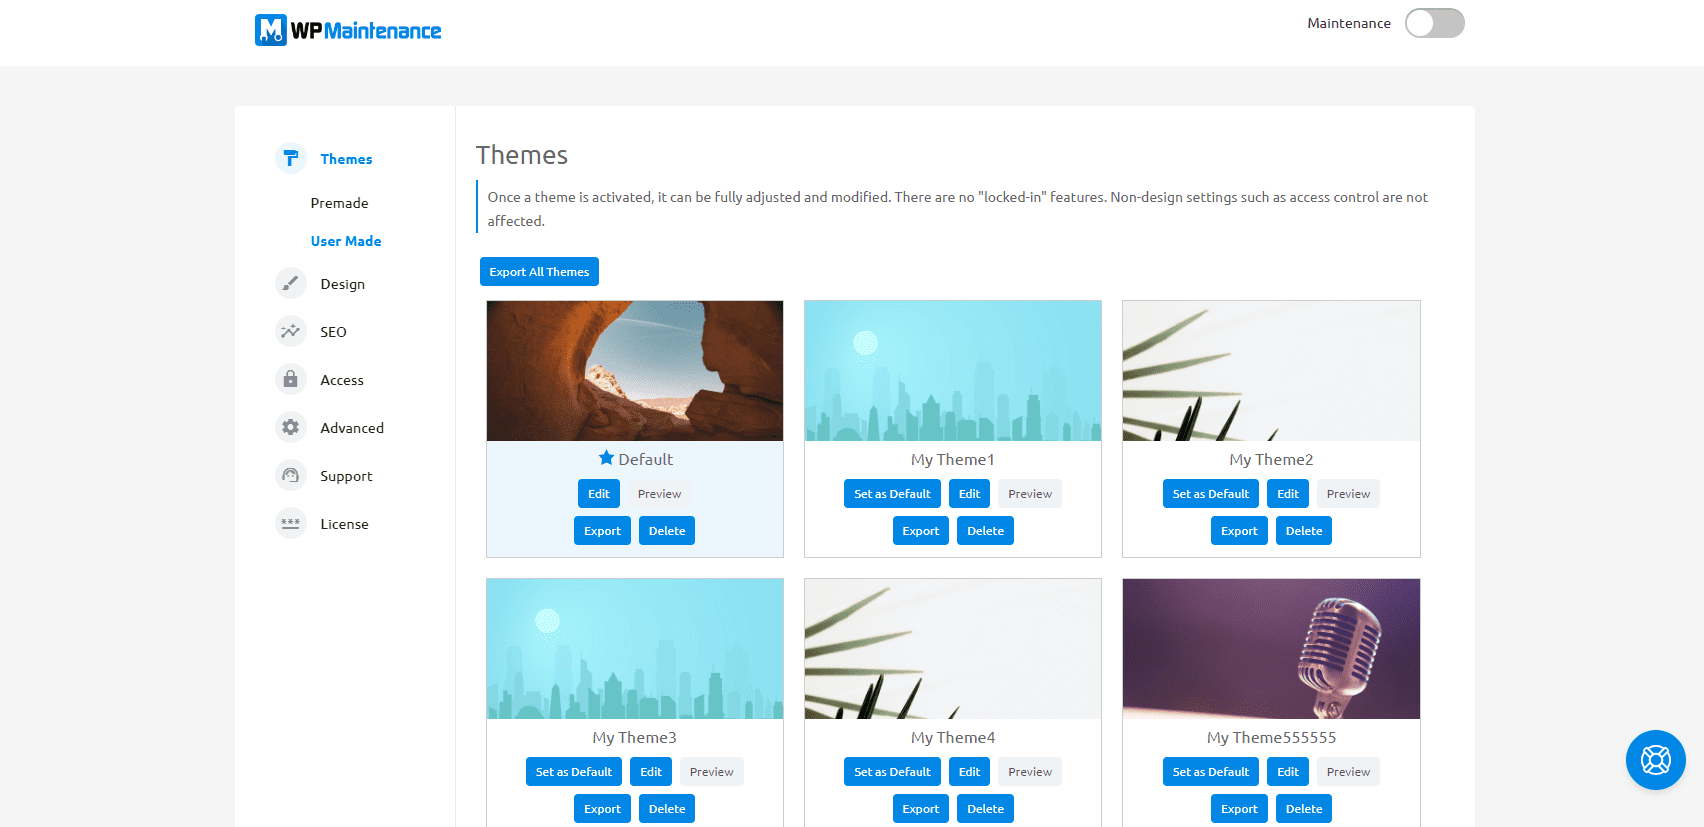Delete My Theme1
The image size is (1704, 827).
pos(985,531)
